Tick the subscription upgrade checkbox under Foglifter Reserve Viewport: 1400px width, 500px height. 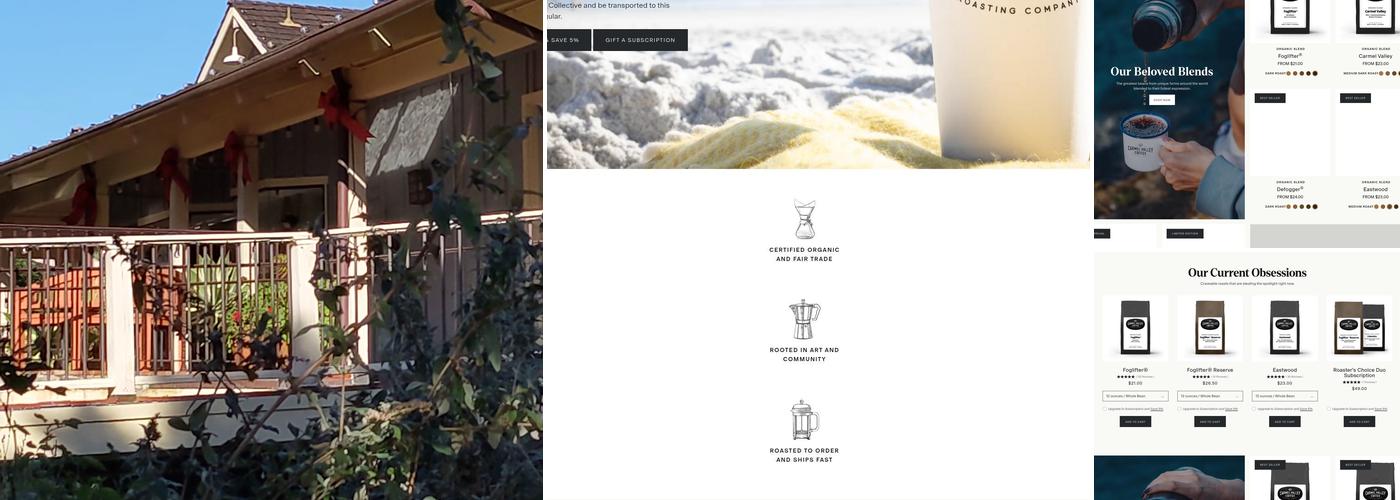pyautogui.click(x=1180, y=409)
